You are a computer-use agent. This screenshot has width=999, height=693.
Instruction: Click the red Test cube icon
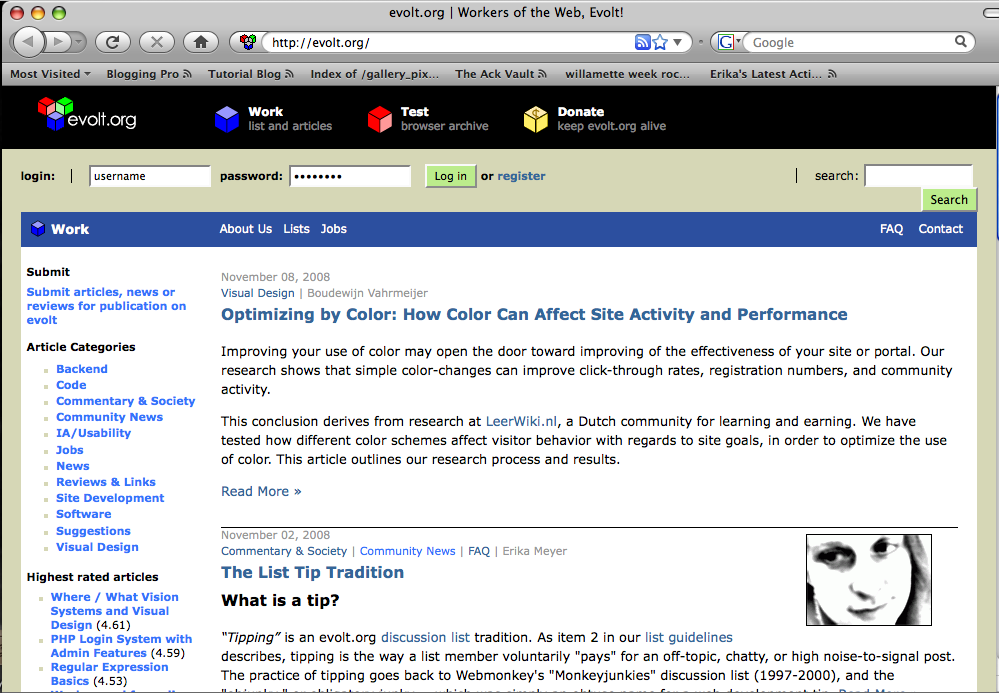pos(380,119)
